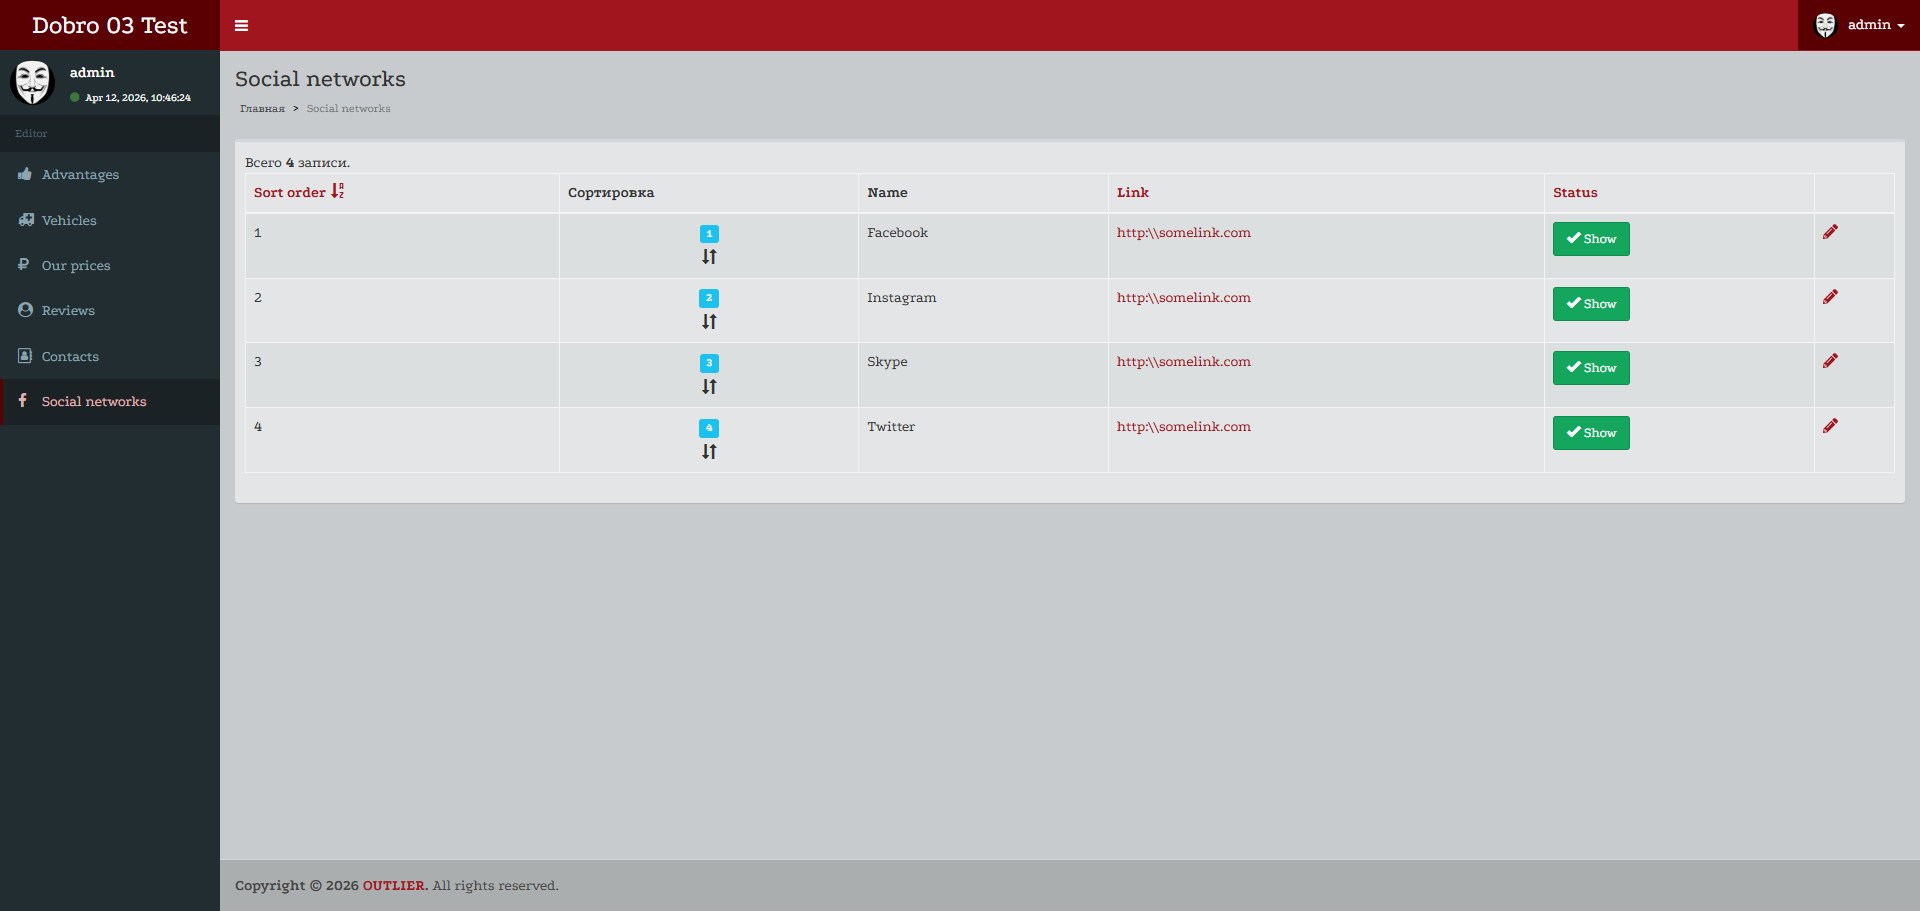Sort the table by Status header

pos(1575,193)
